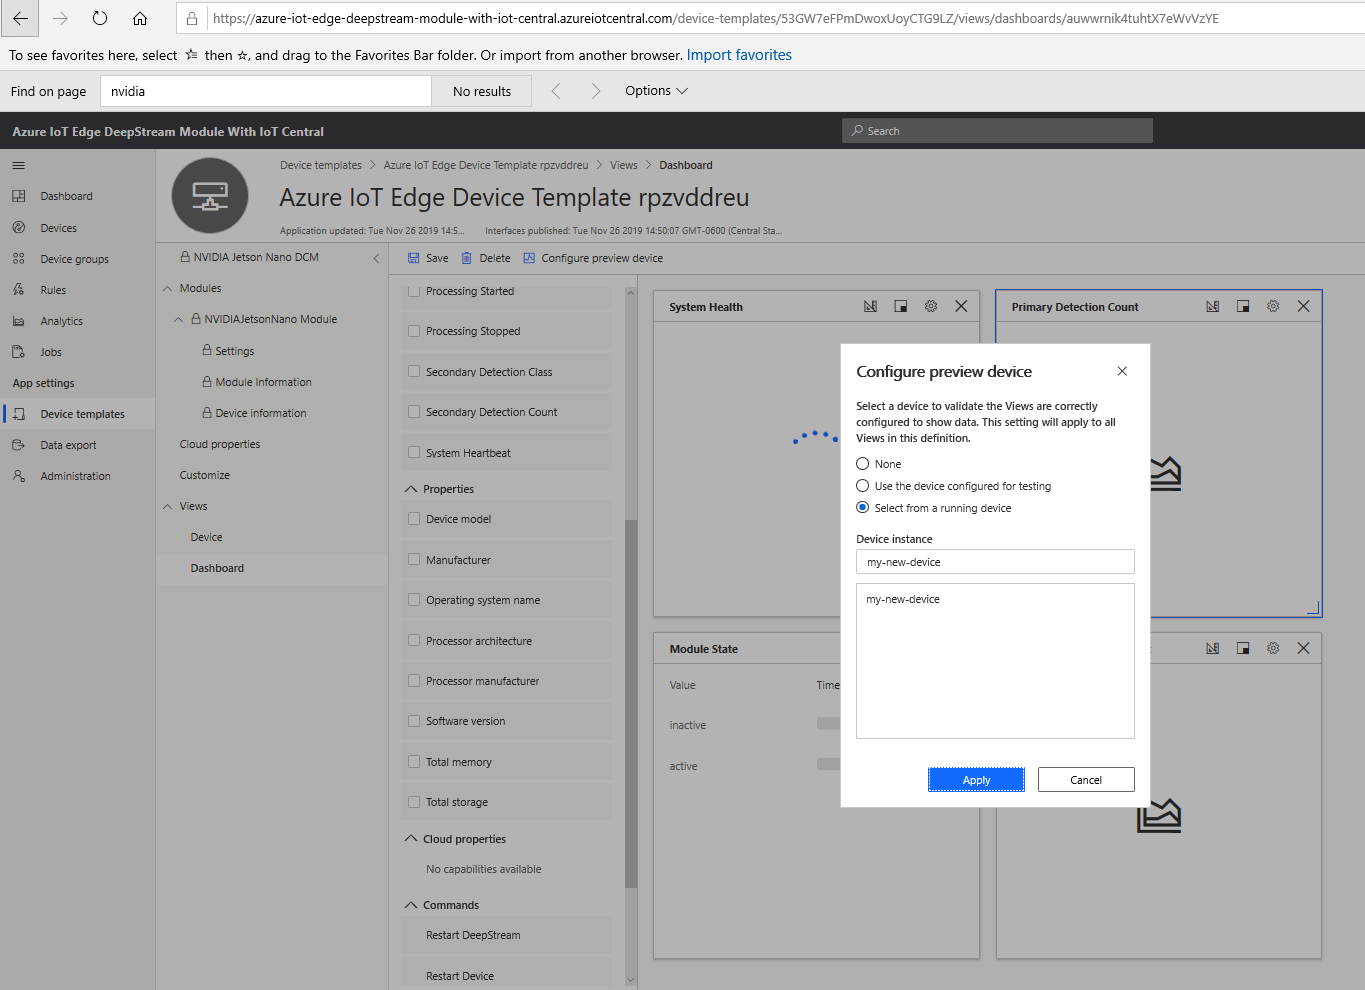
Task: Select the Module Information tree item
Action: [x=263, y=382]
